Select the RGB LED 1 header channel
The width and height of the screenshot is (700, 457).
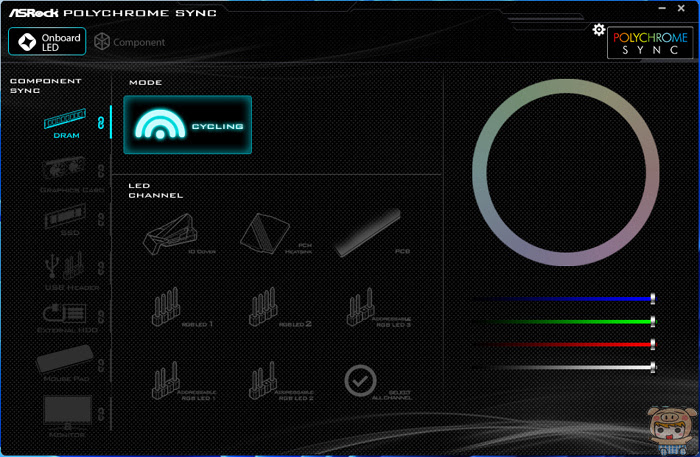click(x=181, y=307)
